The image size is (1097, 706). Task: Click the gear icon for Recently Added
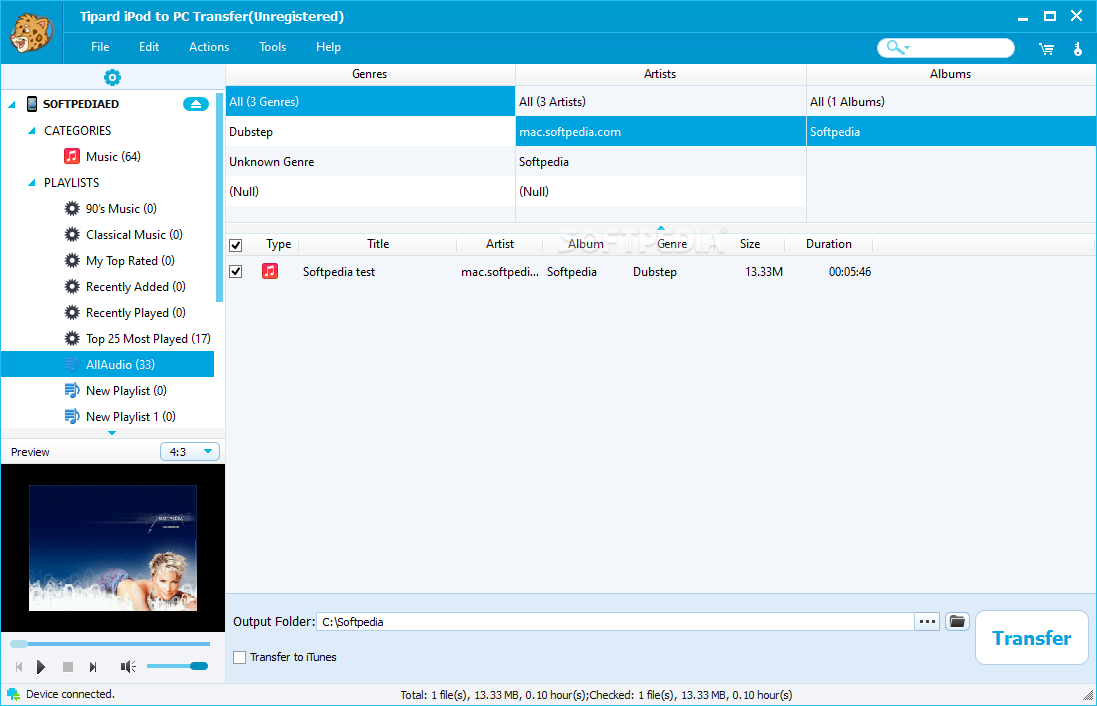coord(72,286)
